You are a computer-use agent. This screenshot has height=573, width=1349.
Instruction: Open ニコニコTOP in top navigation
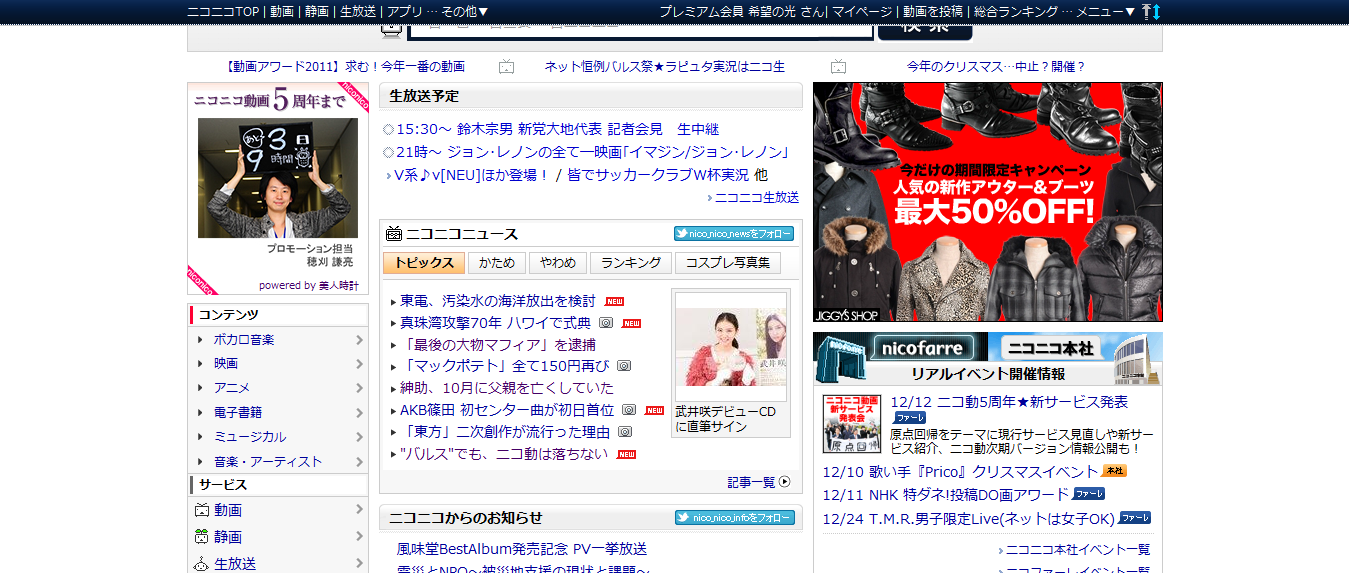pyautogui.click(x=223, y=11)
